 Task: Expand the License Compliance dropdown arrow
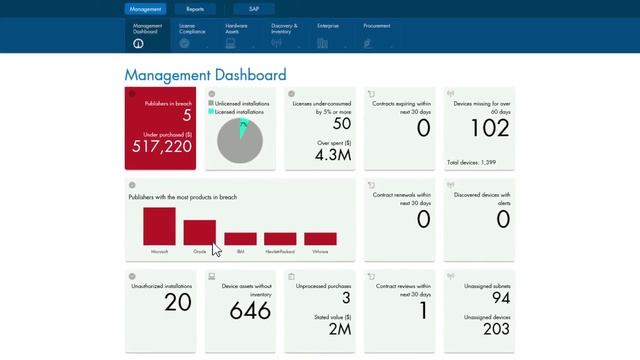[207, 47]
